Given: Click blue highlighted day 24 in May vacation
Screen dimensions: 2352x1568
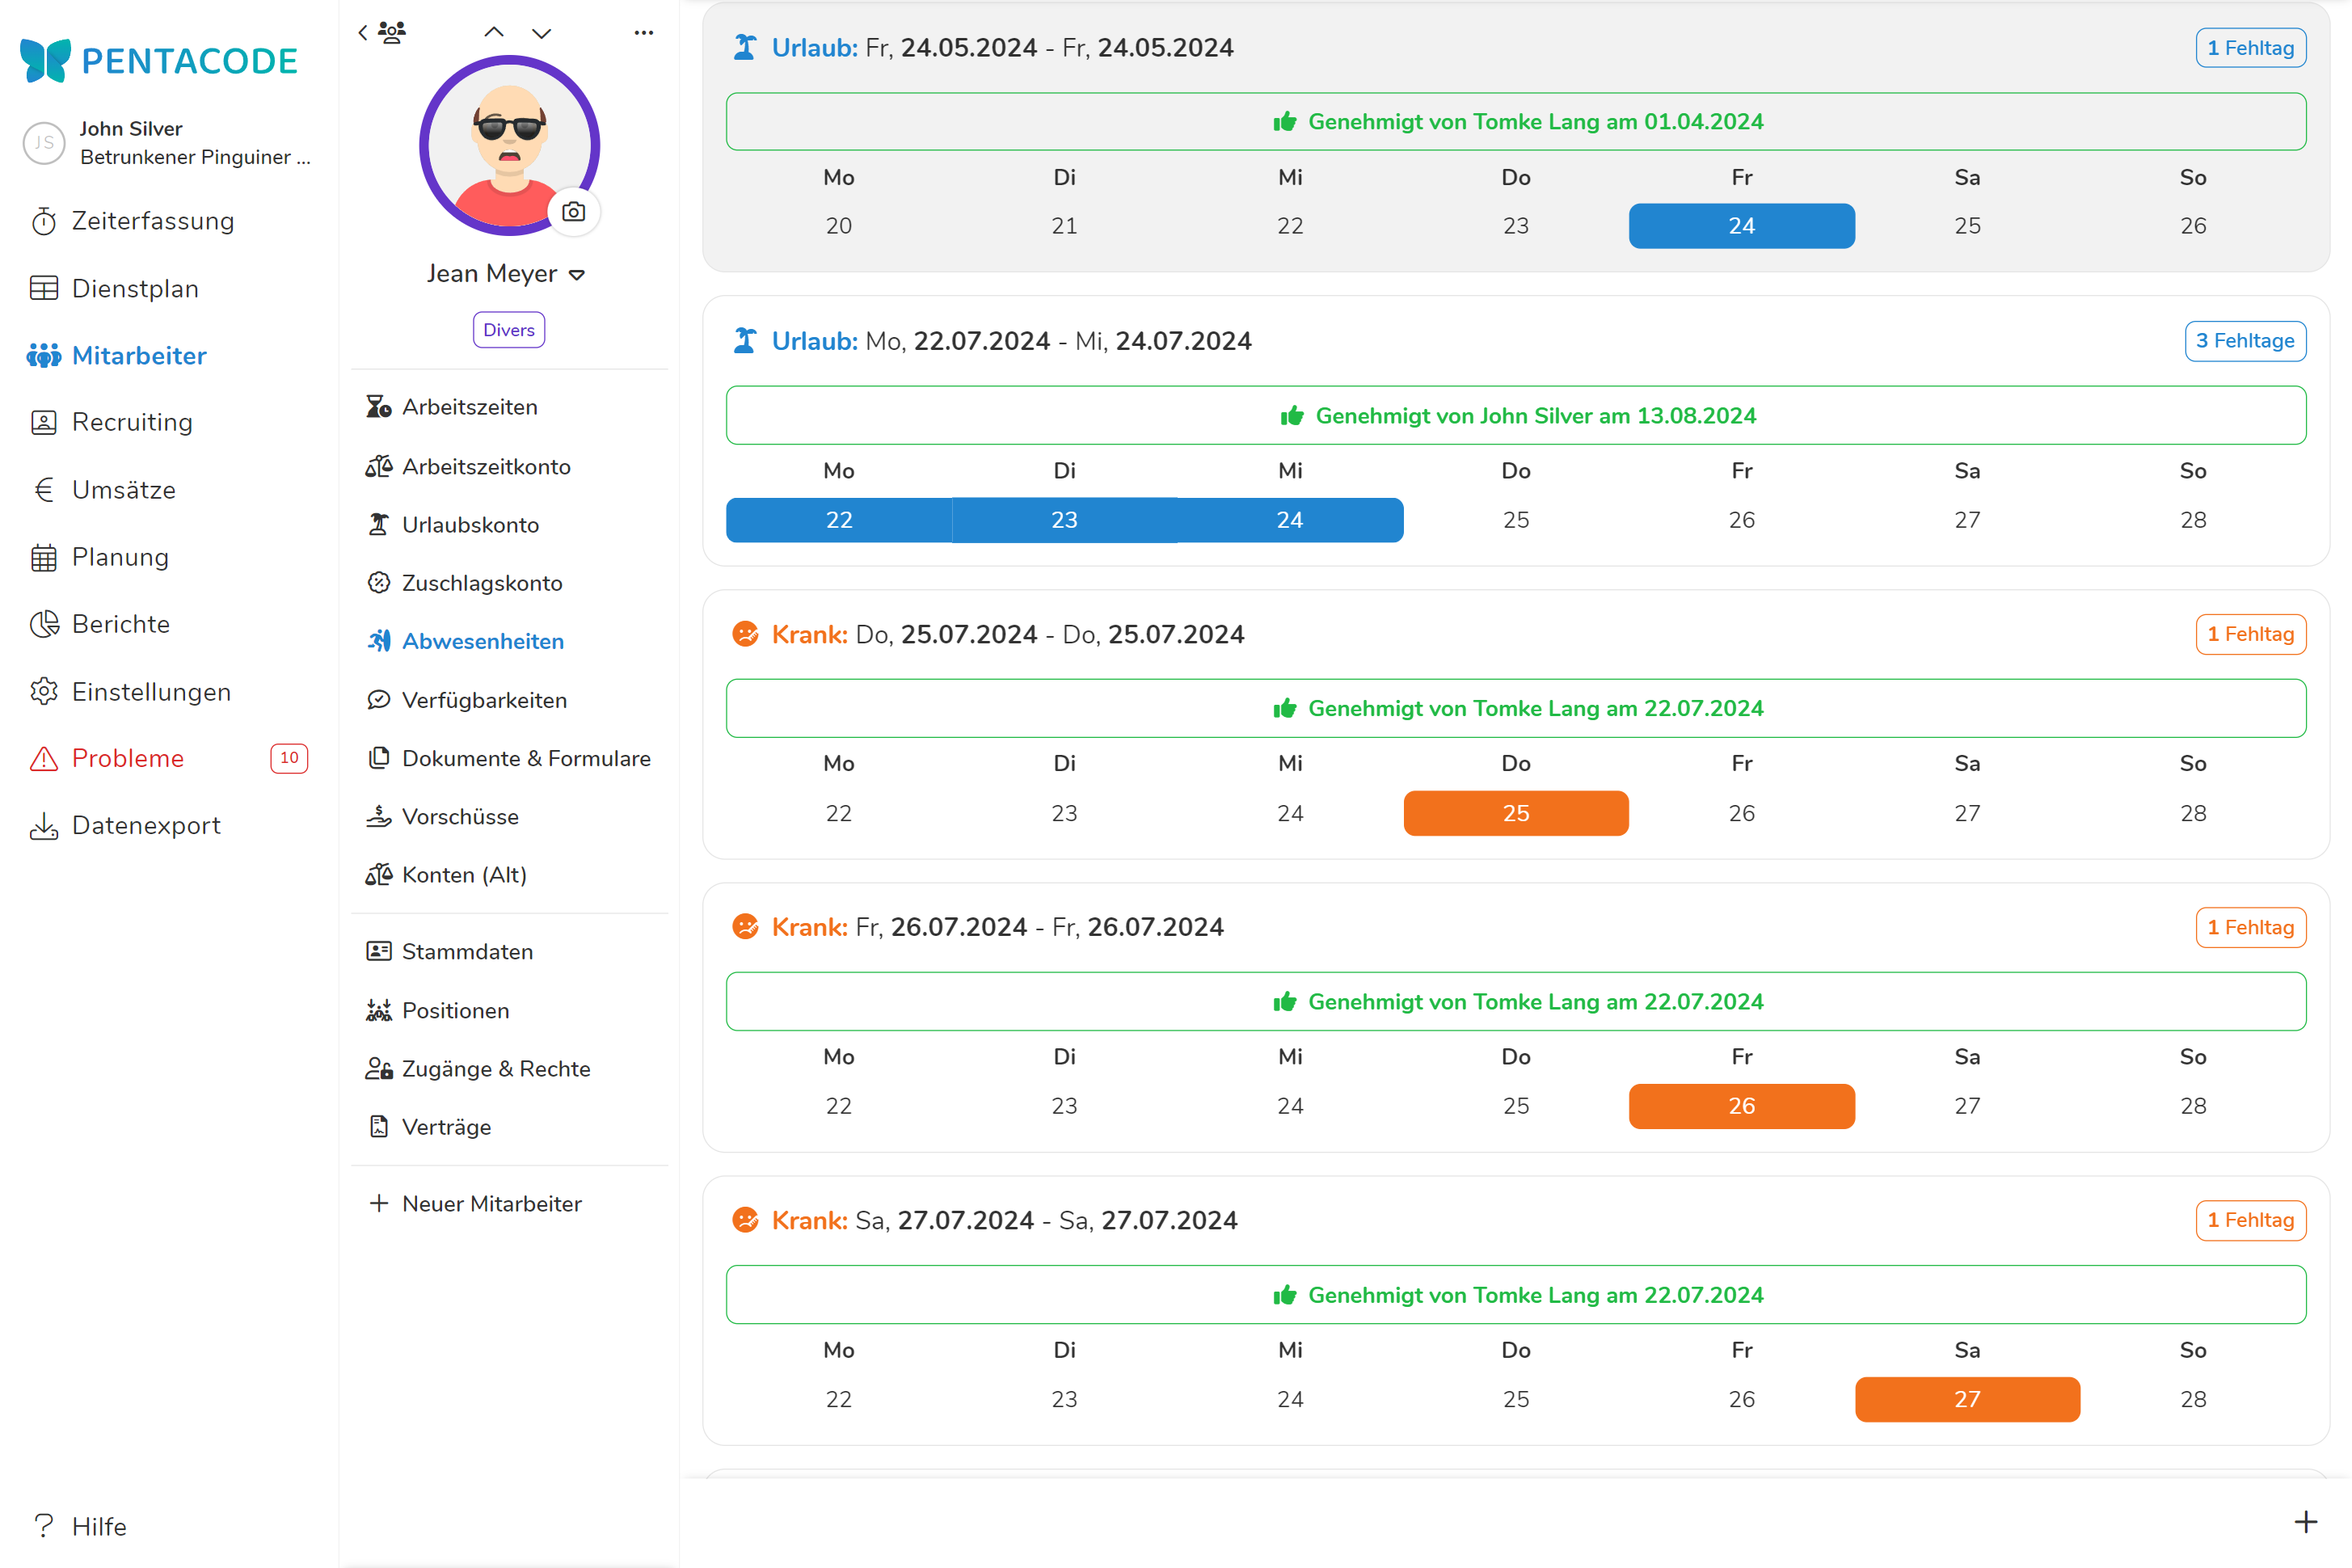Looking at the screenshot, I should click(1741, 226).
